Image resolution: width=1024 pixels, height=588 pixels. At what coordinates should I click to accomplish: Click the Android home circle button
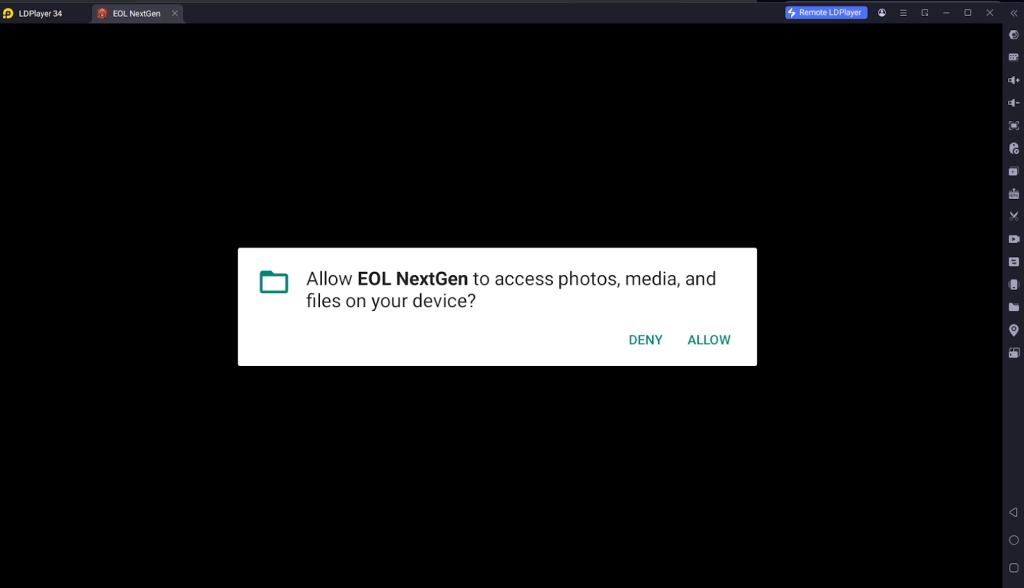1014,540
